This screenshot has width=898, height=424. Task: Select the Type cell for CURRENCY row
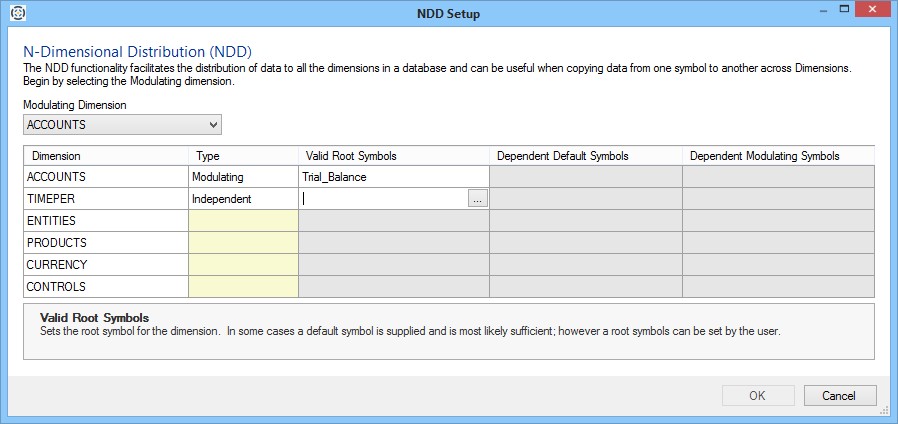point(243,265)
